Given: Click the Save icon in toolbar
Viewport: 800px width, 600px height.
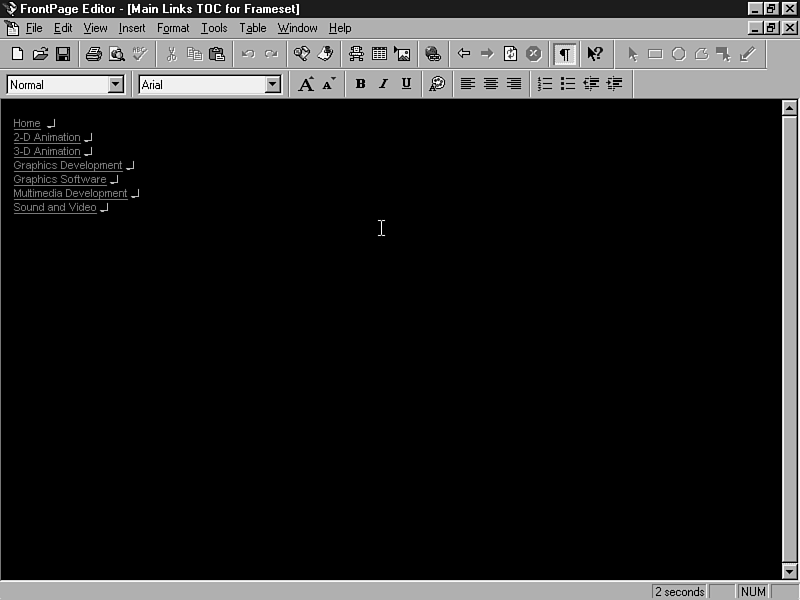Looking at the screenshot, I should point(63,54).
